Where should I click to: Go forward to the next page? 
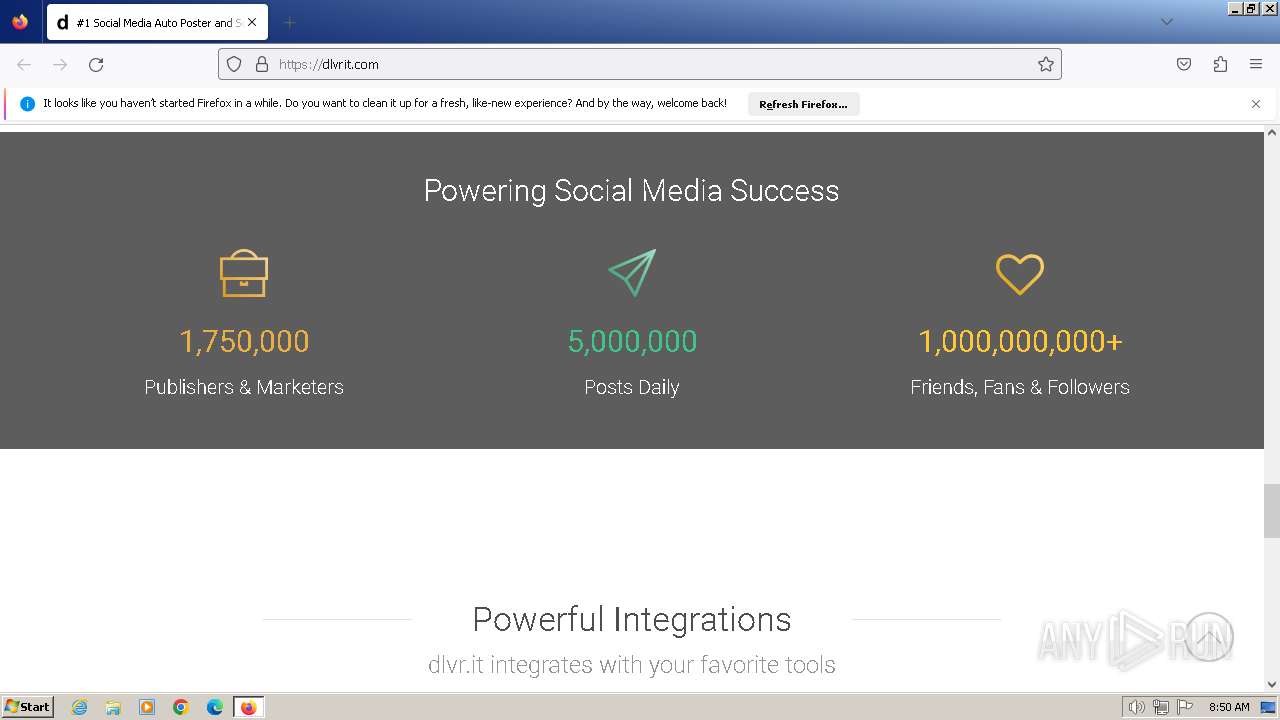tap(60, 64)
